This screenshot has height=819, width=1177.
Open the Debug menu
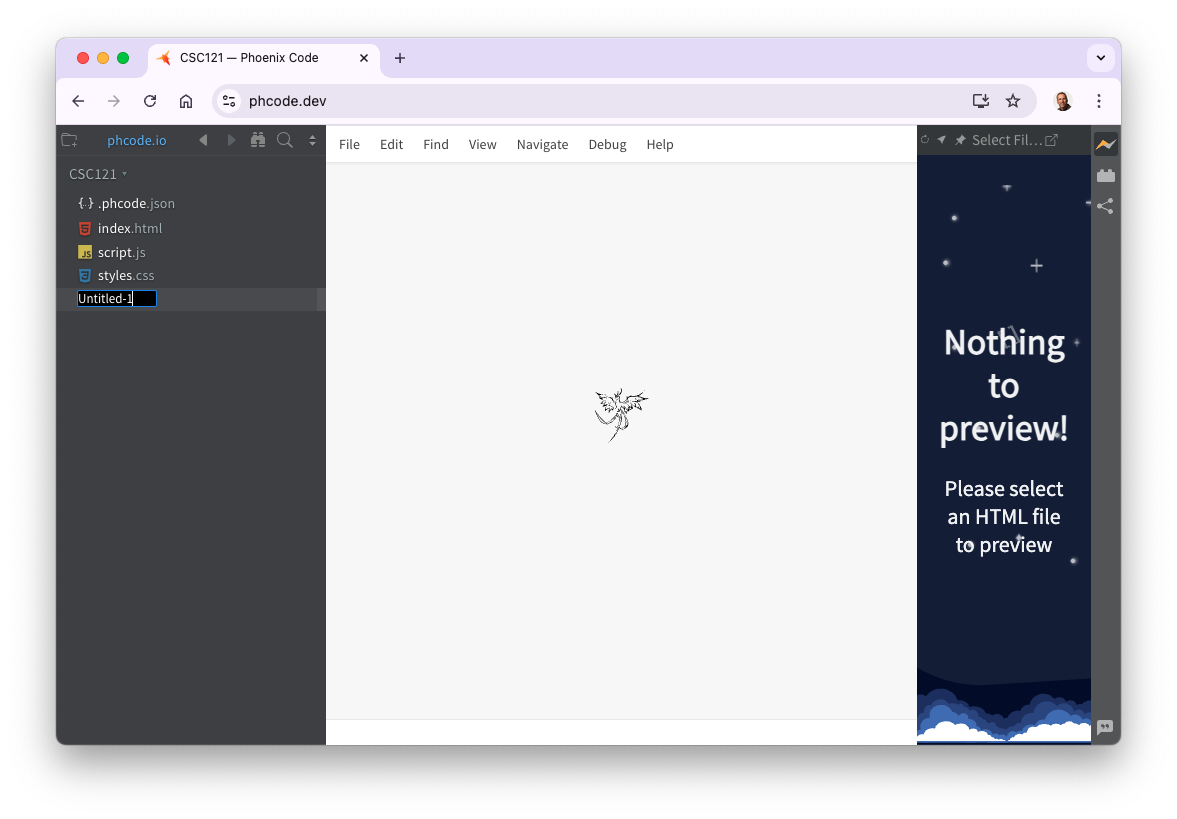coord(607,144)
